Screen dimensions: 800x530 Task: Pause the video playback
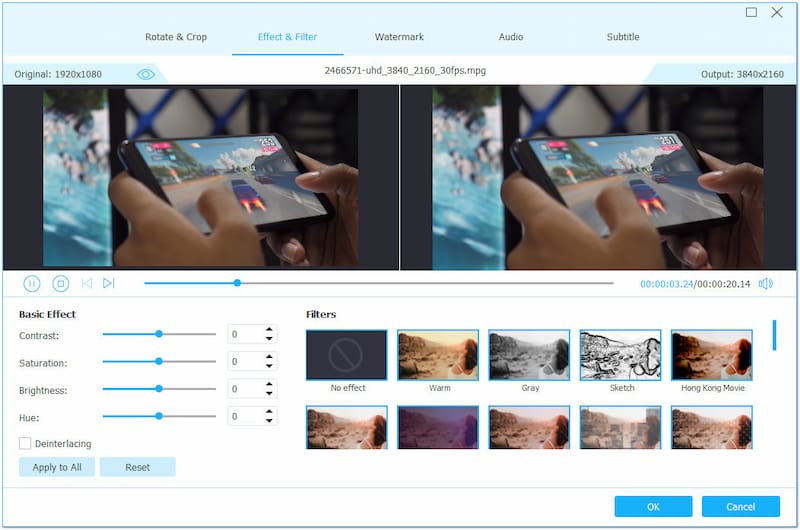[32, 284]
